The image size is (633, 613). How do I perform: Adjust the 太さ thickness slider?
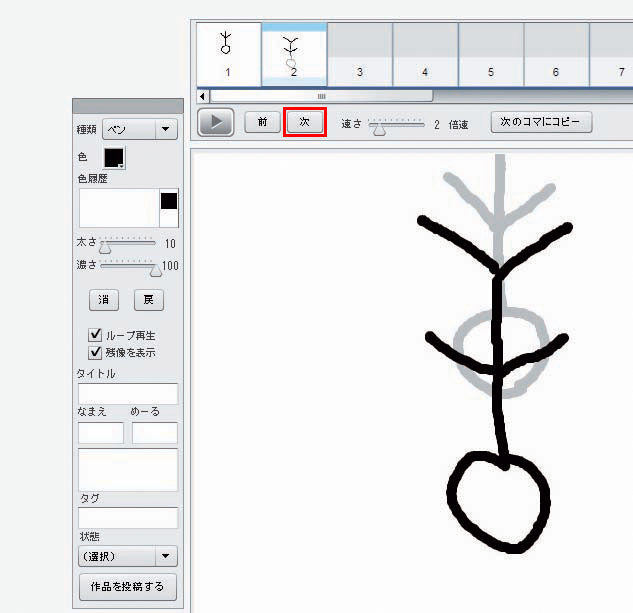pos(105,247)
